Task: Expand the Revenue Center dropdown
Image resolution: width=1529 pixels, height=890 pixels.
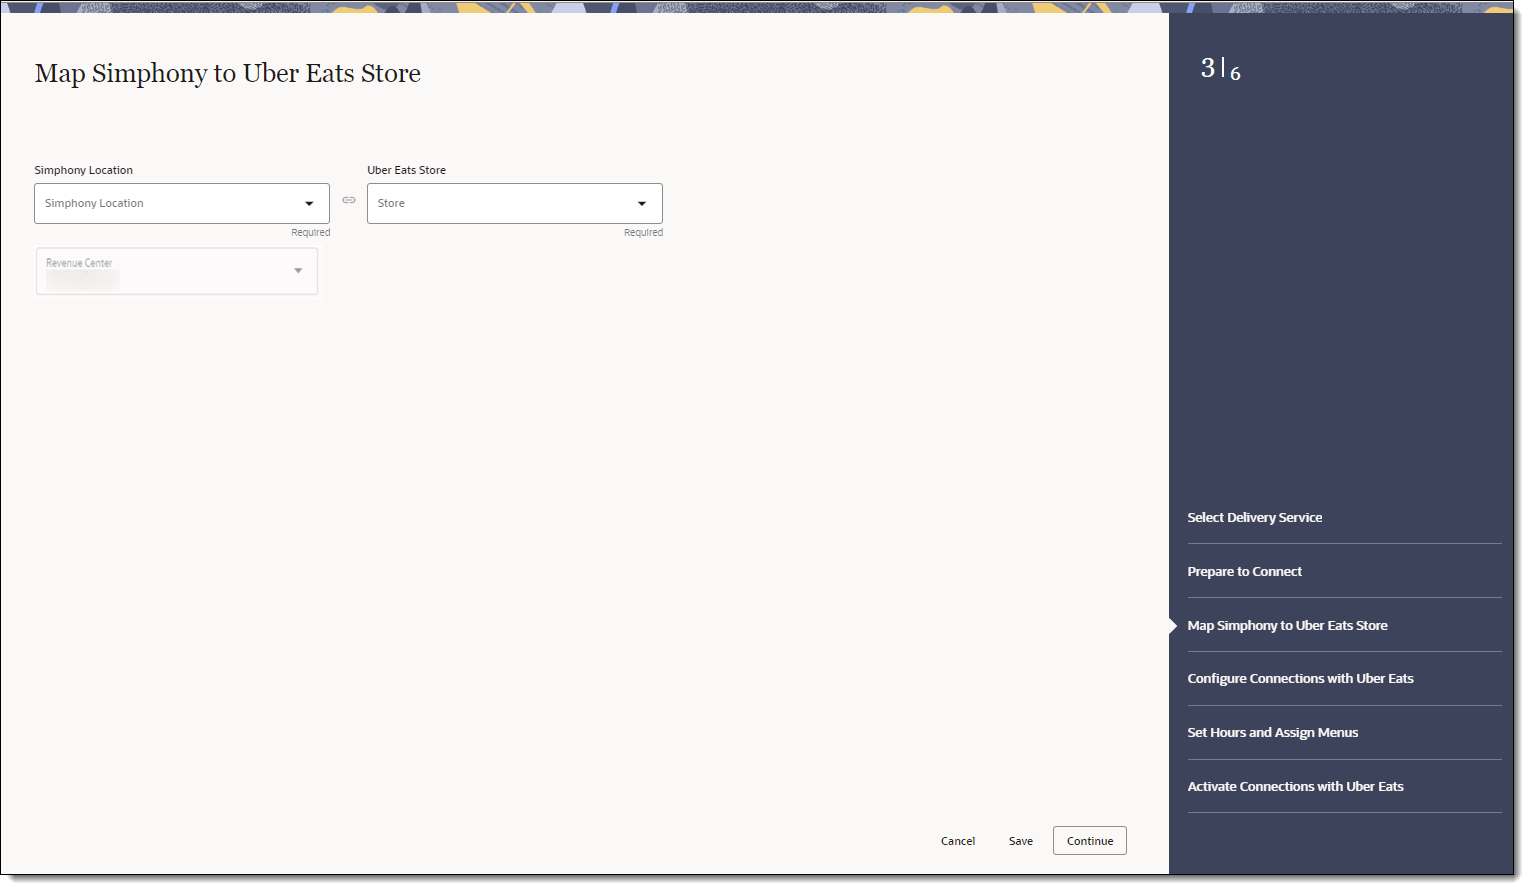Action: coord(177,271)
